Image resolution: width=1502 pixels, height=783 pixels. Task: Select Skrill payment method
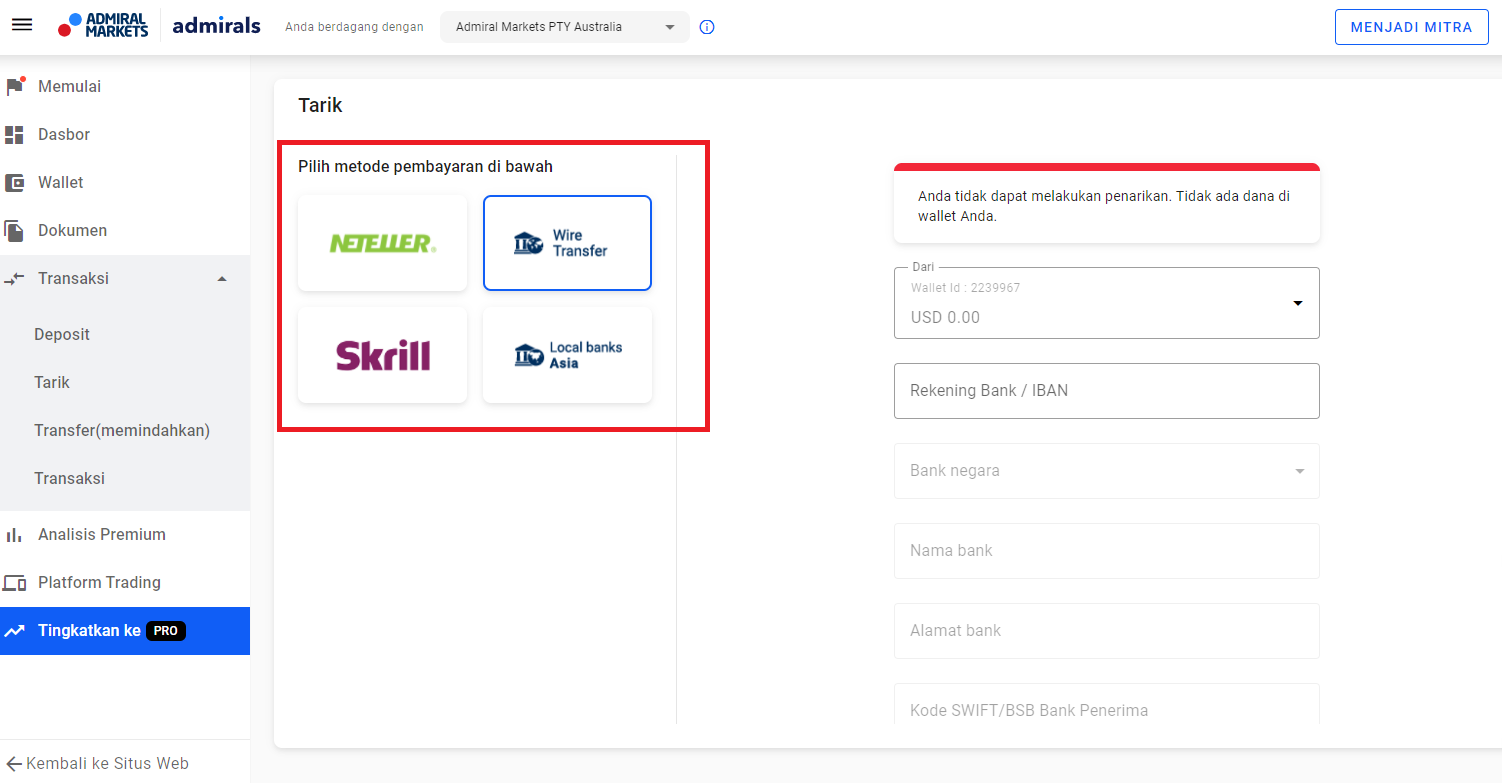tap(382, 355)
